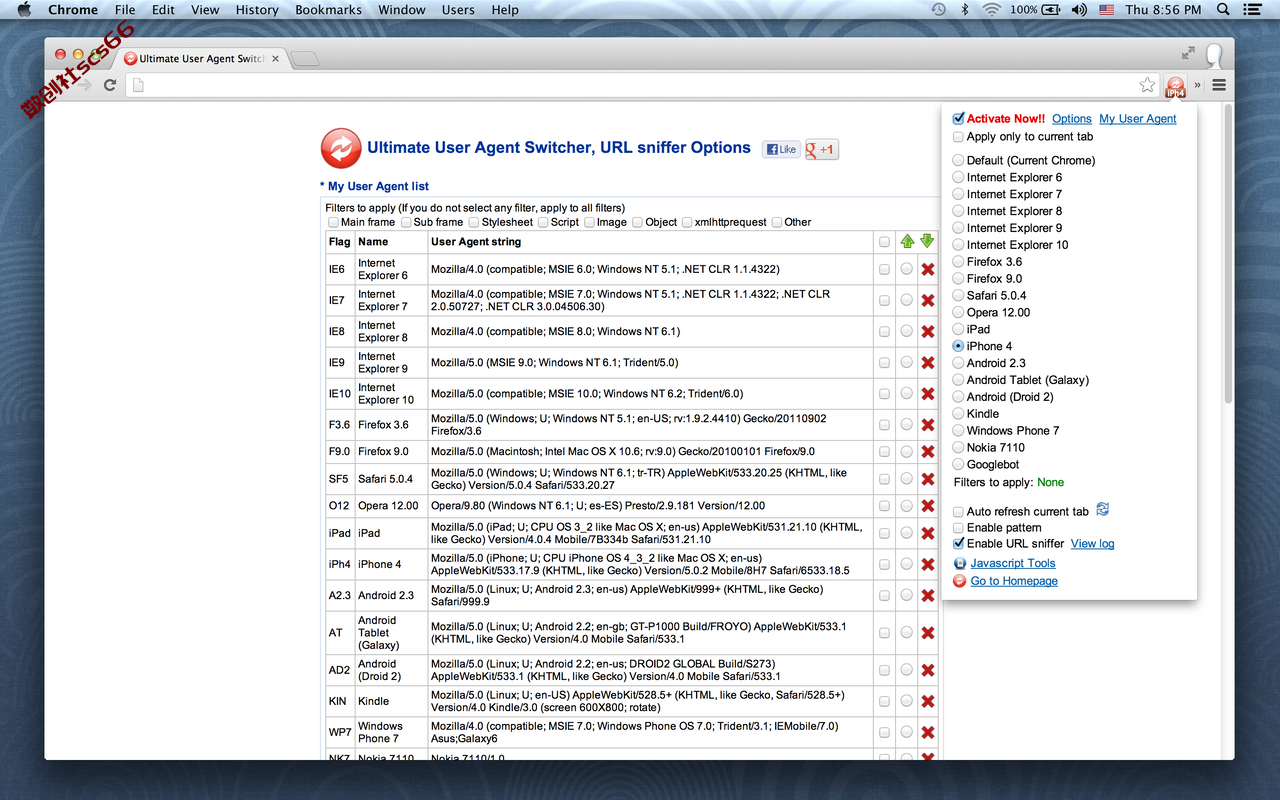Open the Users menu
This screenshot has width=1280, height=800.
(458, 9)
